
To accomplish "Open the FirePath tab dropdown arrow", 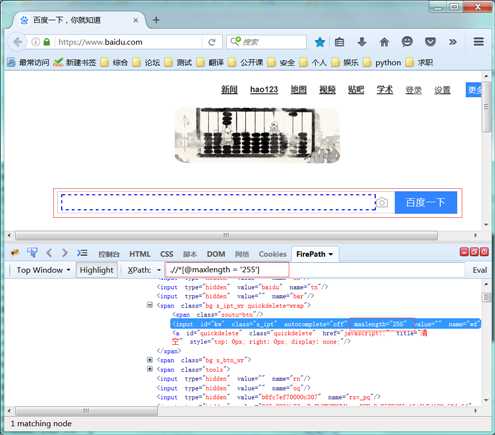I will (x=331, y=254).
